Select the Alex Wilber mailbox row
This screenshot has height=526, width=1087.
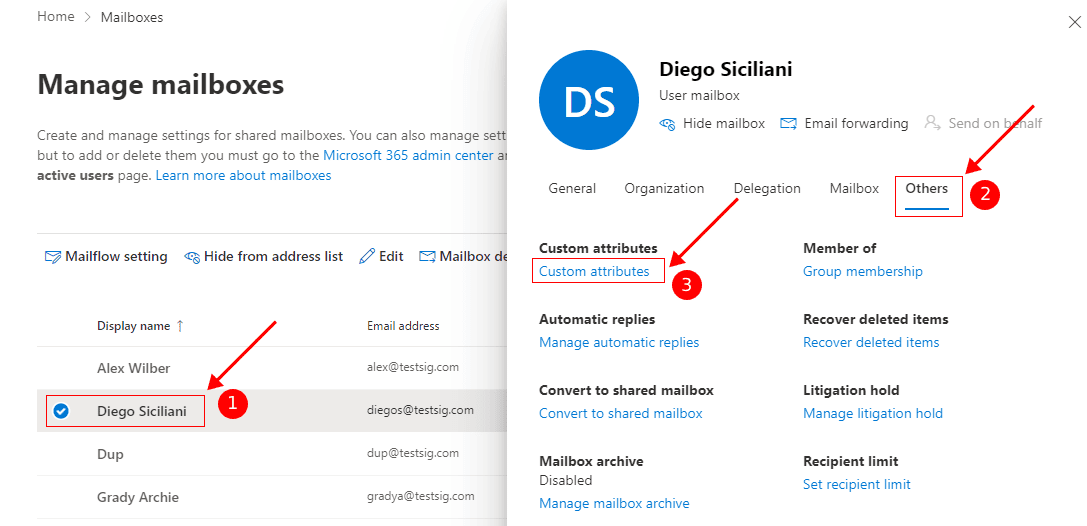133,368
